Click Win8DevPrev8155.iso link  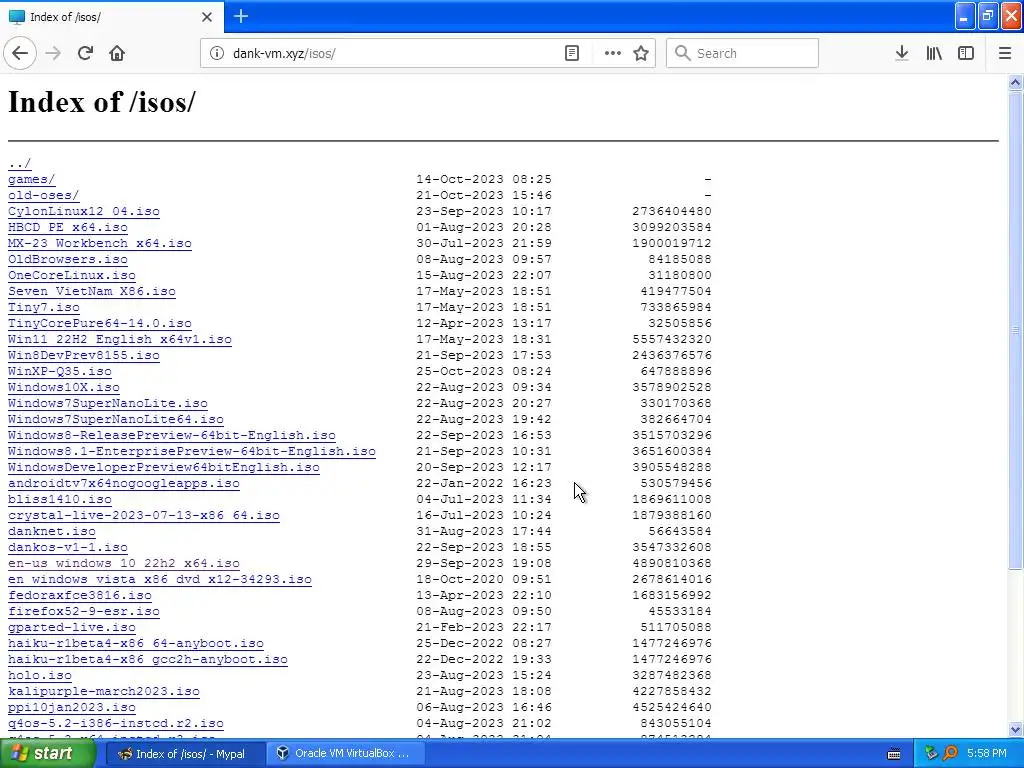[x=84, y=355]
